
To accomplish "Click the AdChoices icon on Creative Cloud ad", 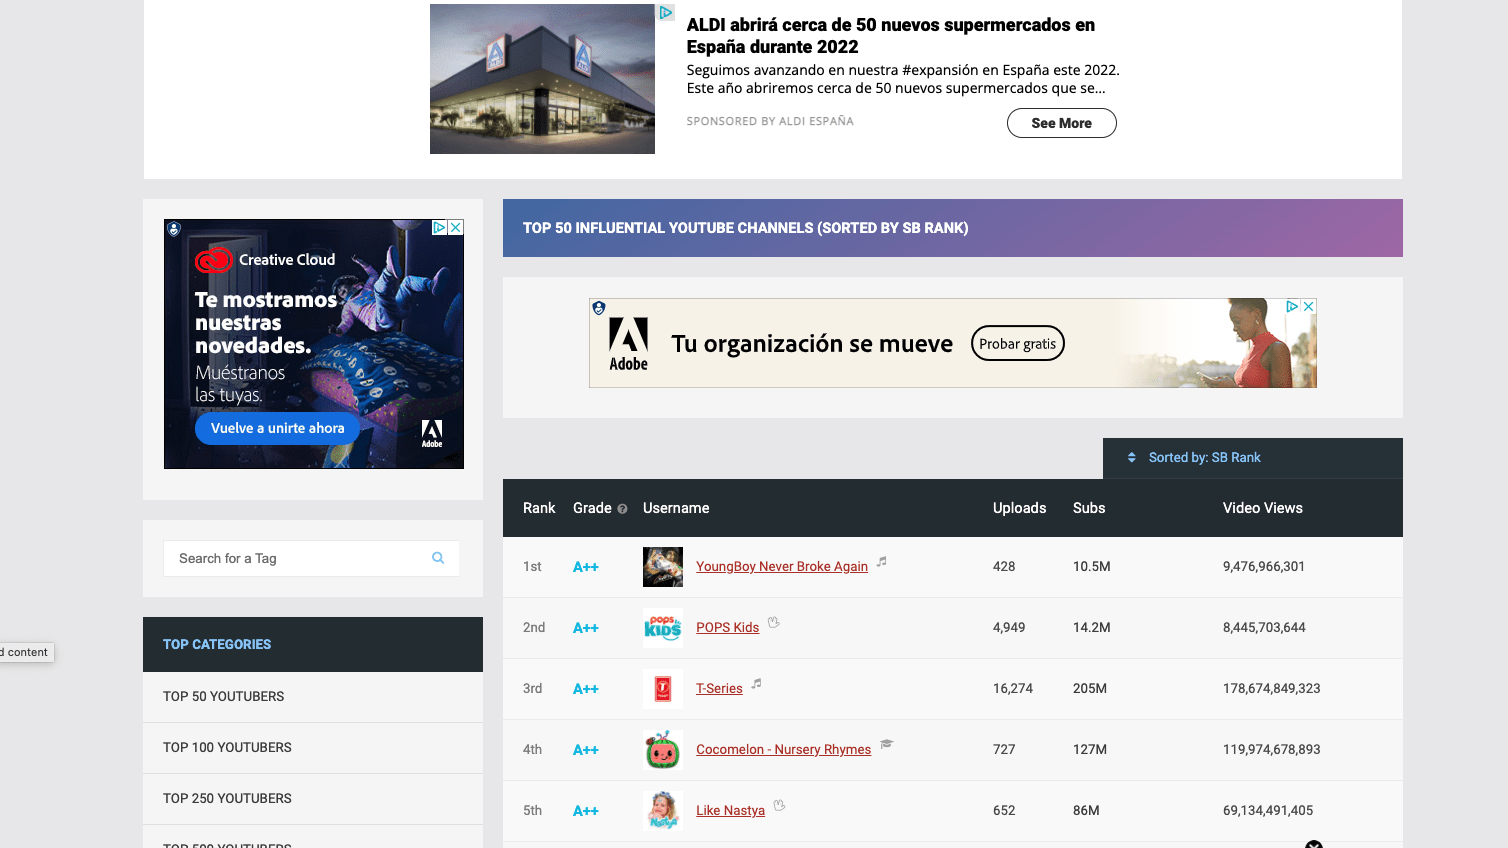I will tap(439, 228).
